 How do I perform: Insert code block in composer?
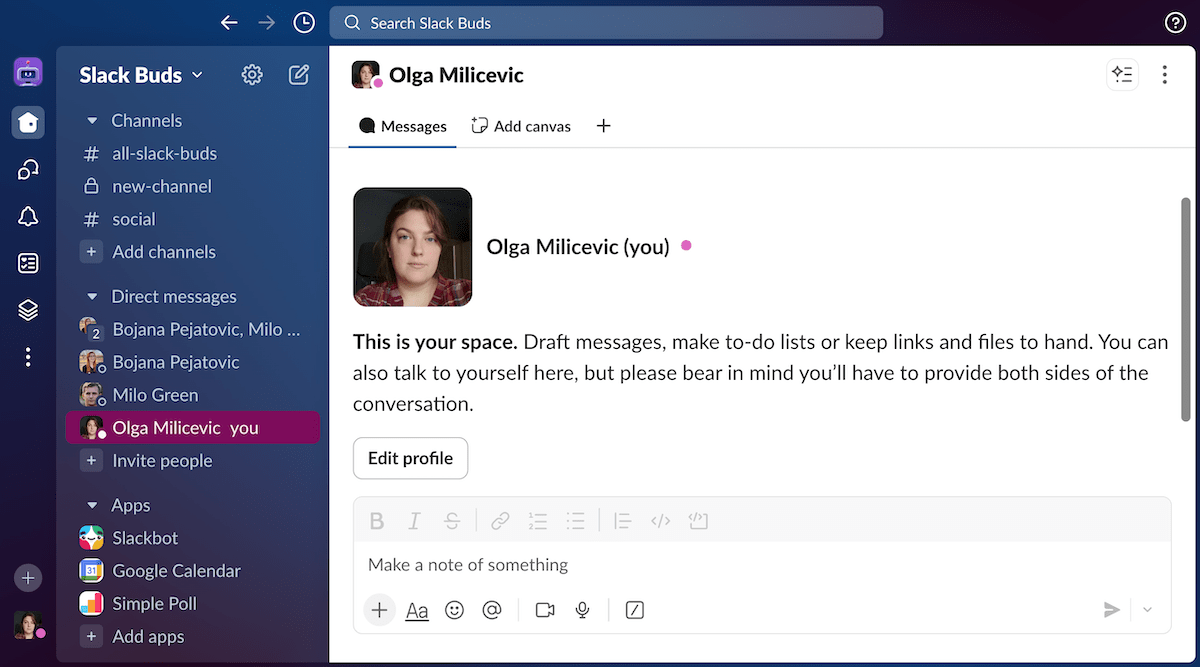click(x=698, y=521)
